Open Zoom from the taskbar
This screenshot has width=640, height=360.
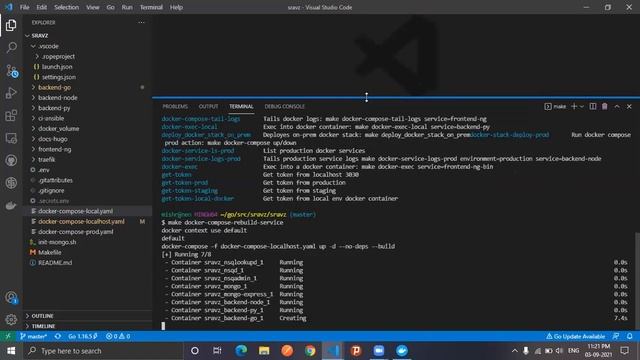[x=379, y=351]
